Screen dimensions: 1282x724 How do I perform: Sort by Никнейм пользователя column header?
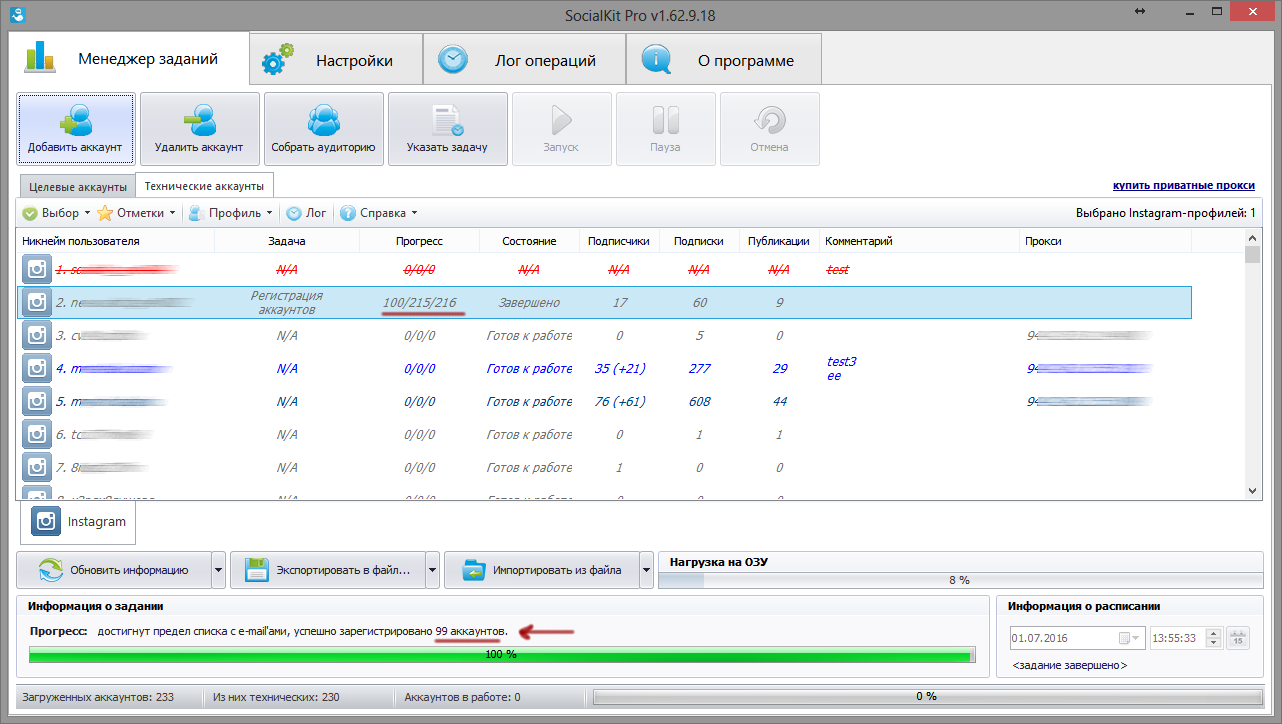click(116, 241)
